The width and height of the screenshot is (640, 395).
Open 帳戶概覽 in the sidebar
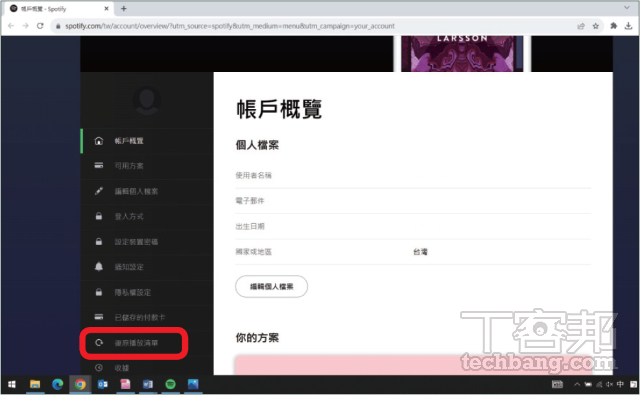tap(147, 141)
